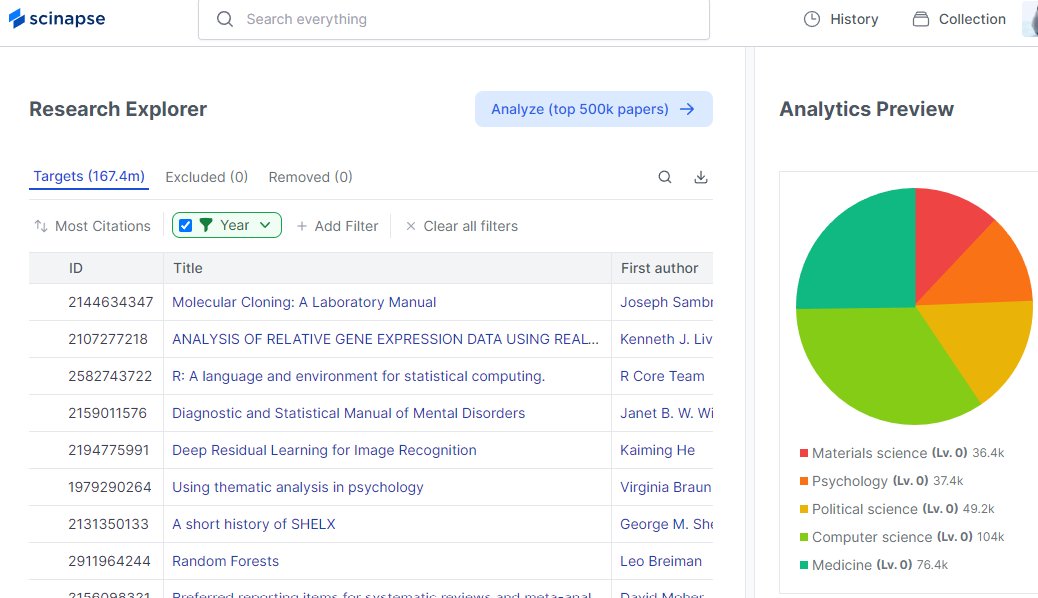1038x598 pixels.
Task: Click author Virginia Braun
Action: 665,487
